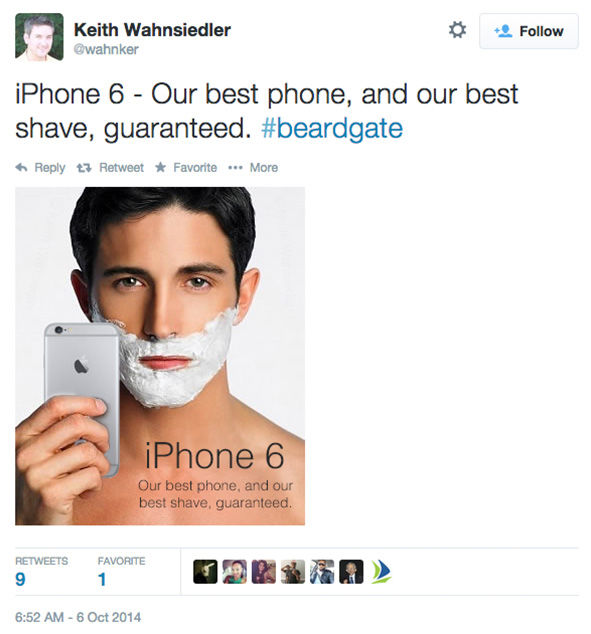This screenshot has height=634, width=591.
Task: Open the iPhone 6 shaving image
Action: [160, 356]
